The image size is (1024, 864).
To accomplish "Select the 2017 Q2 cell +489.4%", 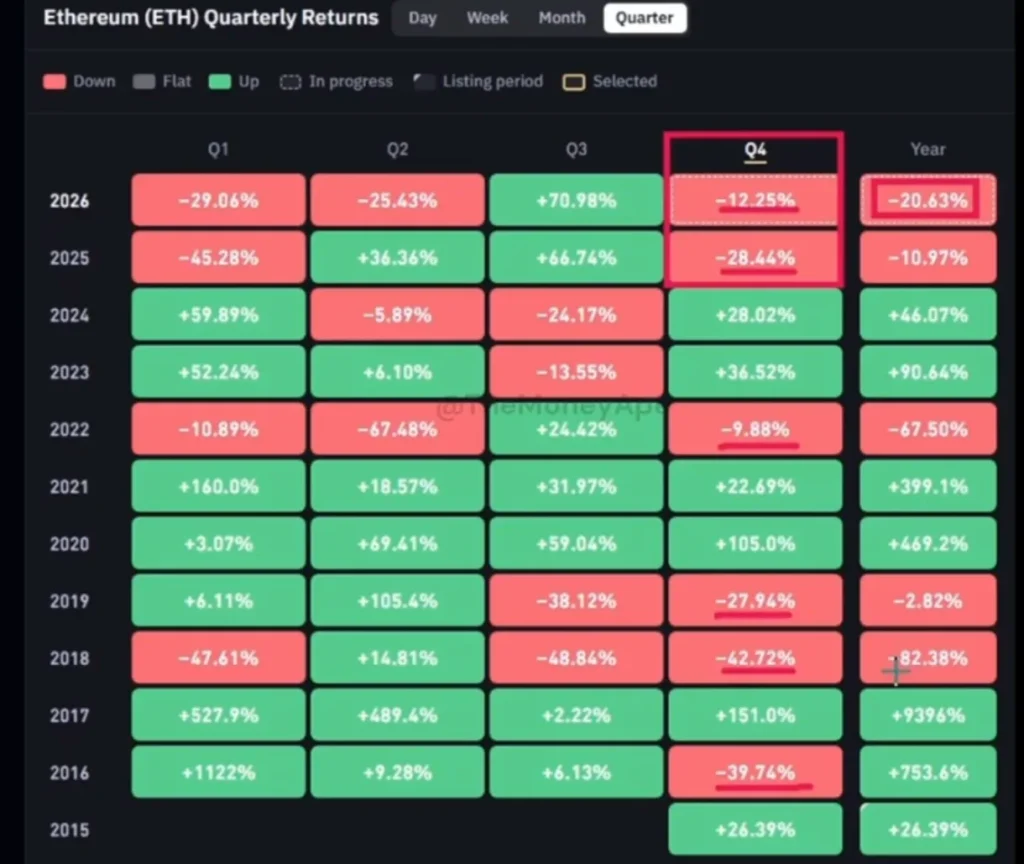I will pos(397,715).
